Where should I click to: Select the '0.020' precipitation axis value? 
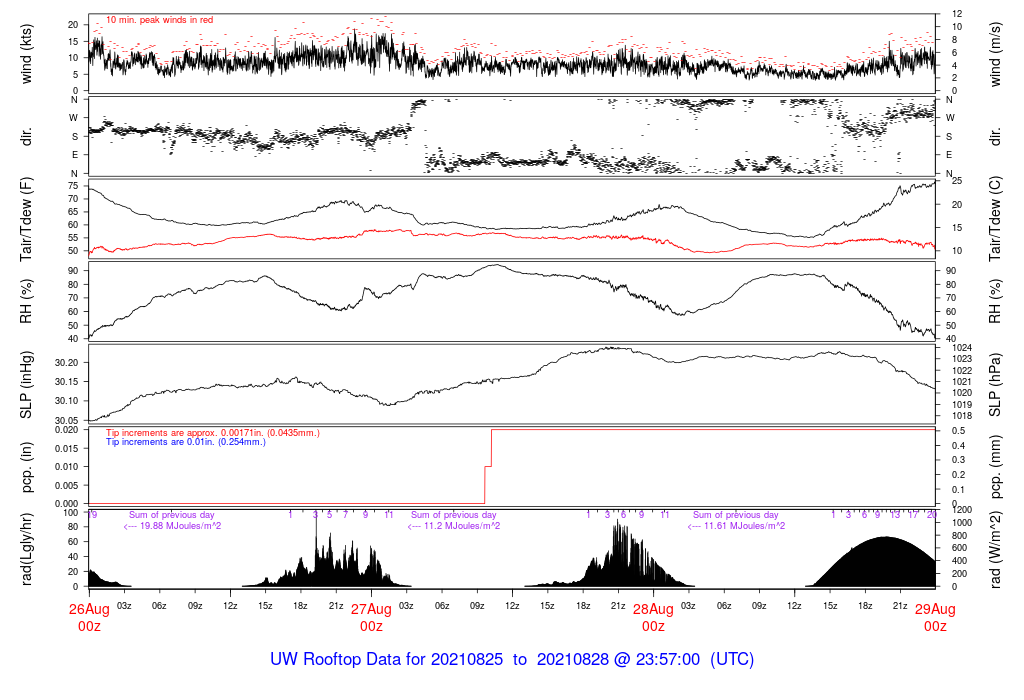[67, 430]
